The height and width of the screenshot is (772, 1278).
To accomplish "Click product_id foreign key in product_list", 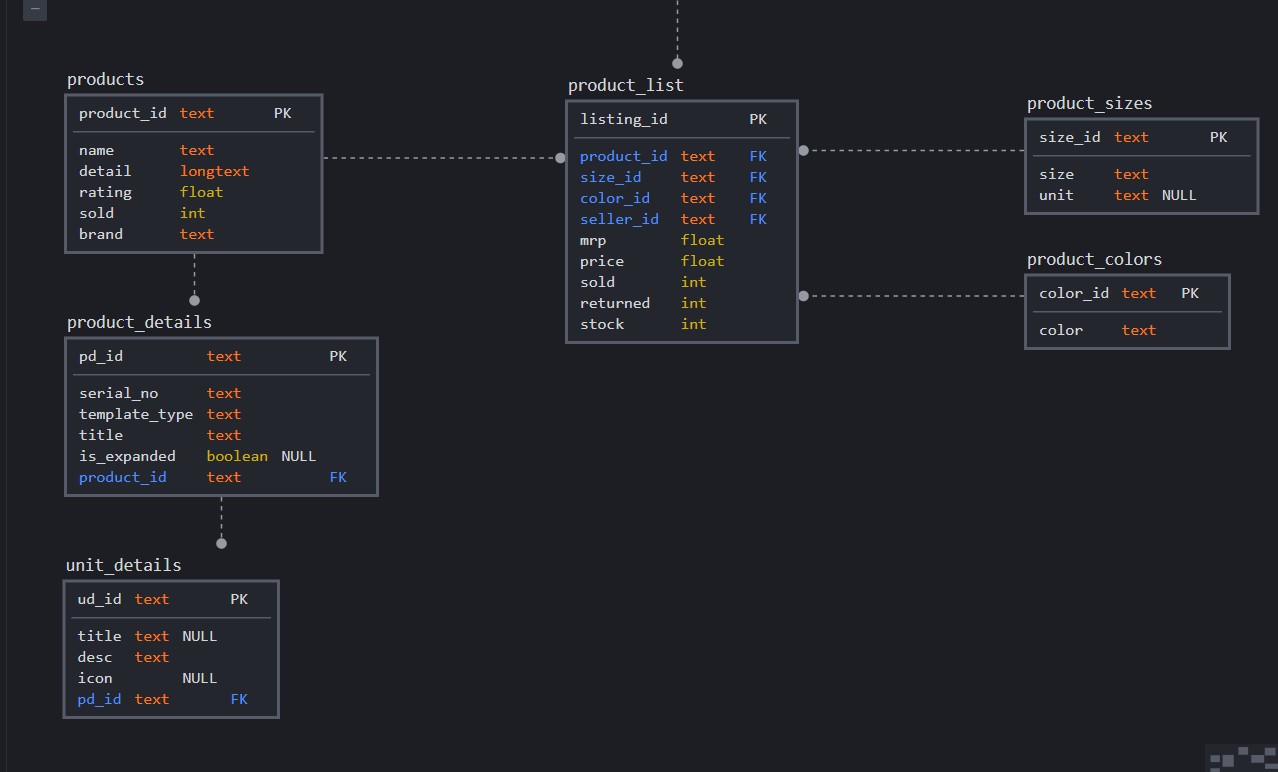I will pos(624,156).
